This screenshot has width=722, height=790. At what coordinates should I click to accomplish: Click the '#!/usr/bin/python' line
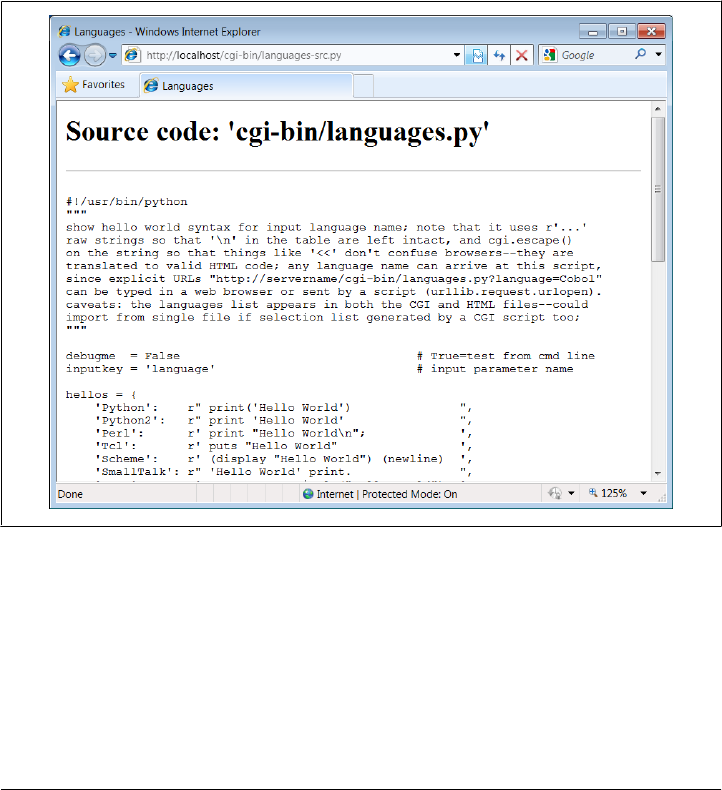(x=126, y=202)
